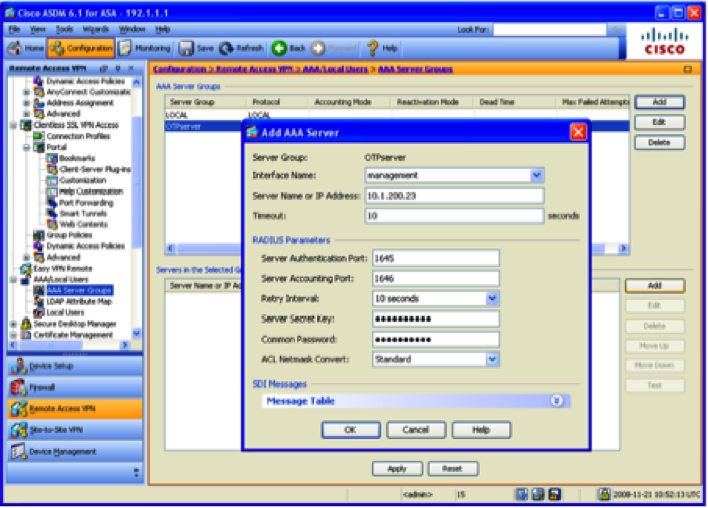Collapse the Clientless SSL VPN Access node

(x=13, y=125)
